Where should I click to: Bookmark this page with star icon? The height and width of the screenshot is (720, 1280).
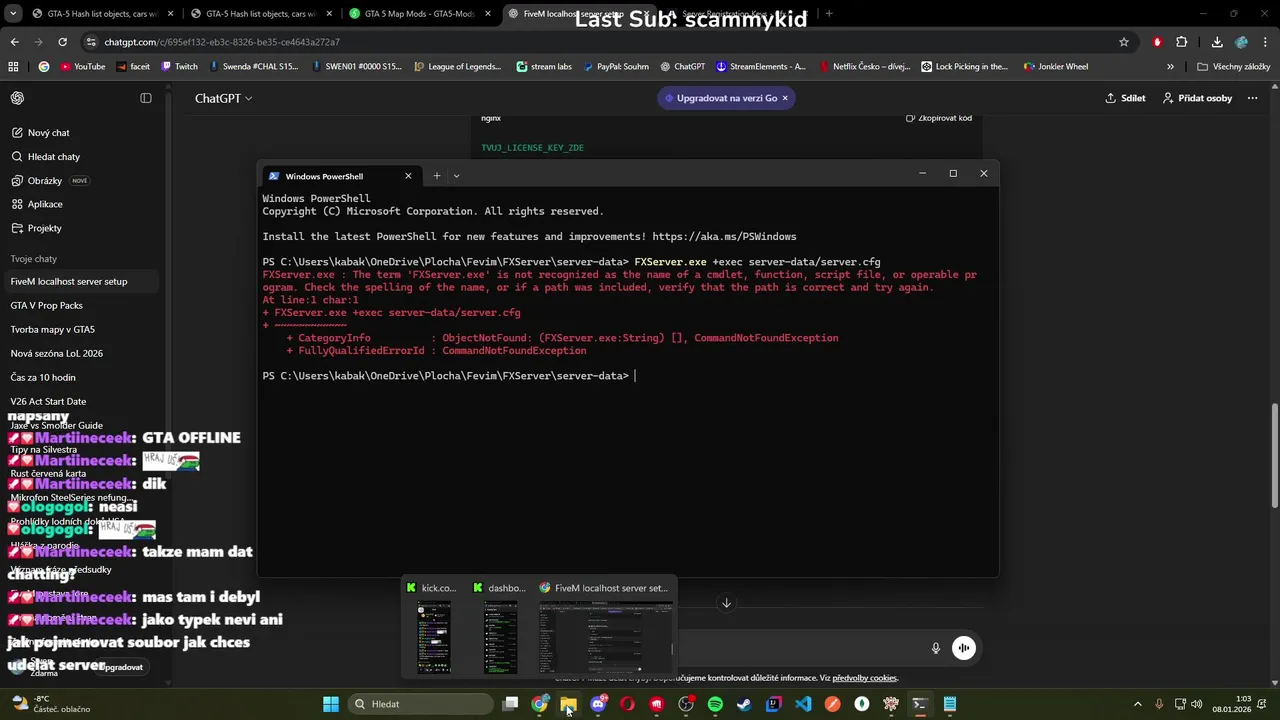tap(1124, 42)
